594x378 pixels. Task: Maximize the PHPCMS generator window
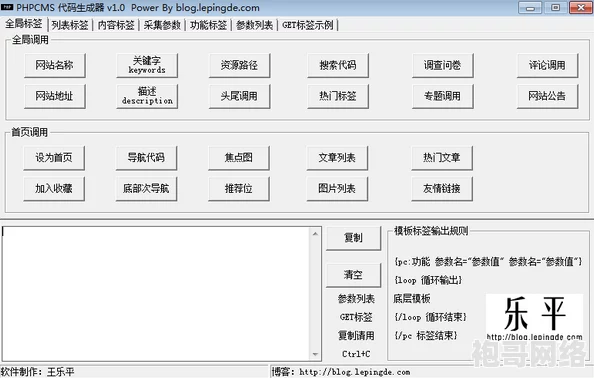pyautogui.click(x=555, y=8)
